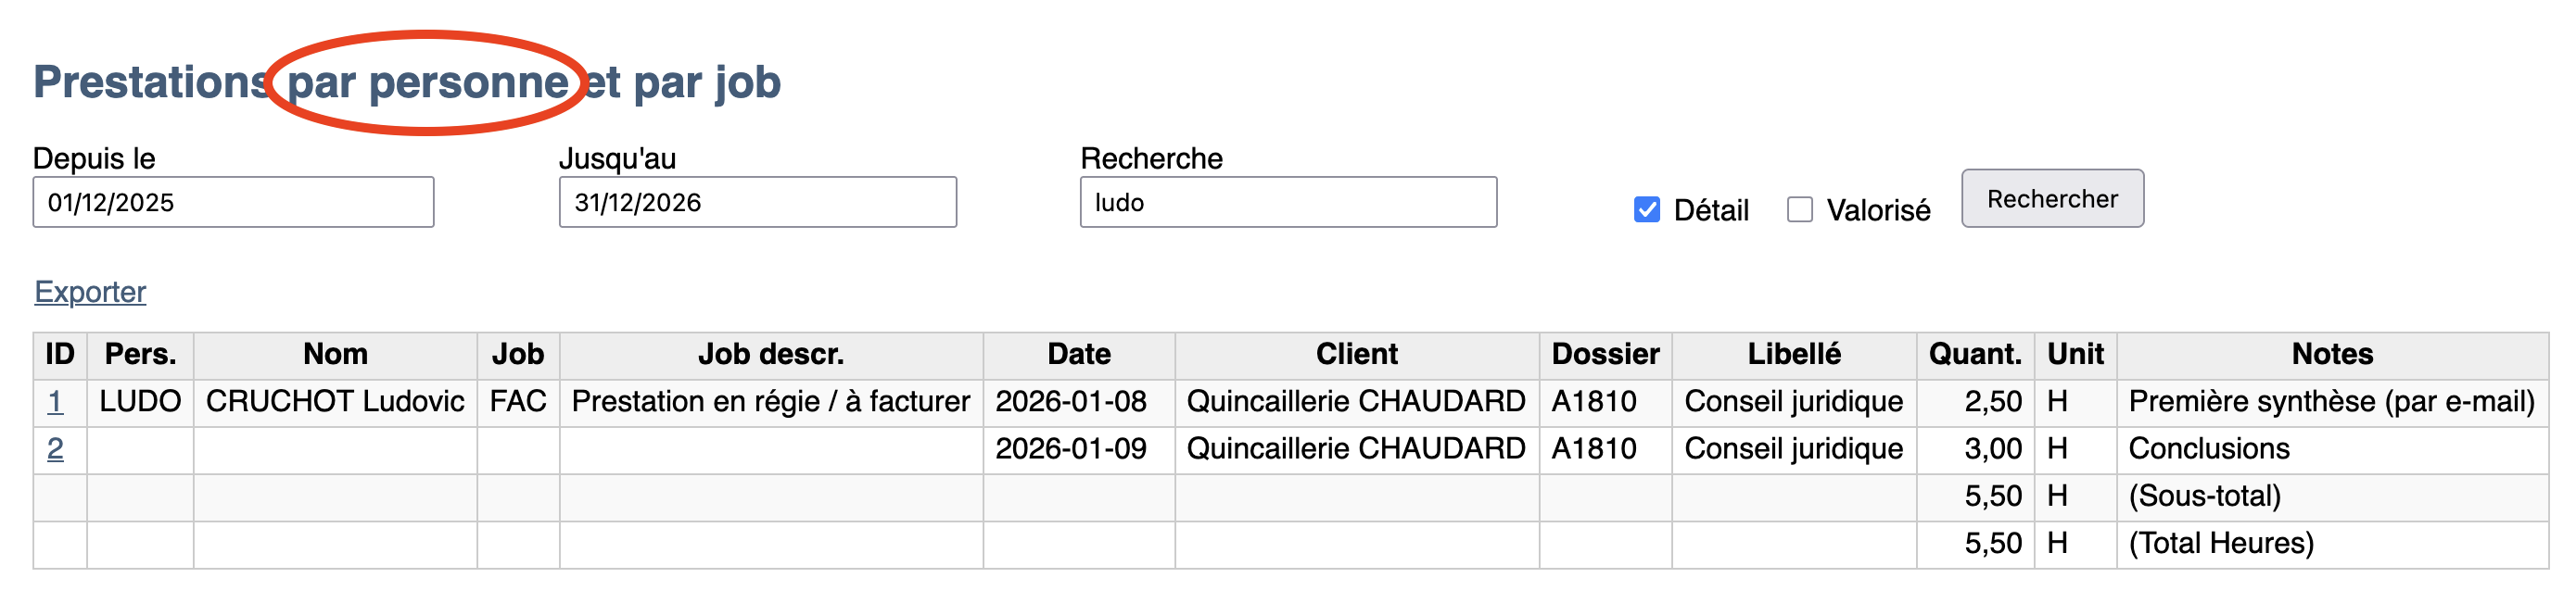Open prestation ID 1 link
Viewport: 2576px width, 603px height.
[55, 402]
